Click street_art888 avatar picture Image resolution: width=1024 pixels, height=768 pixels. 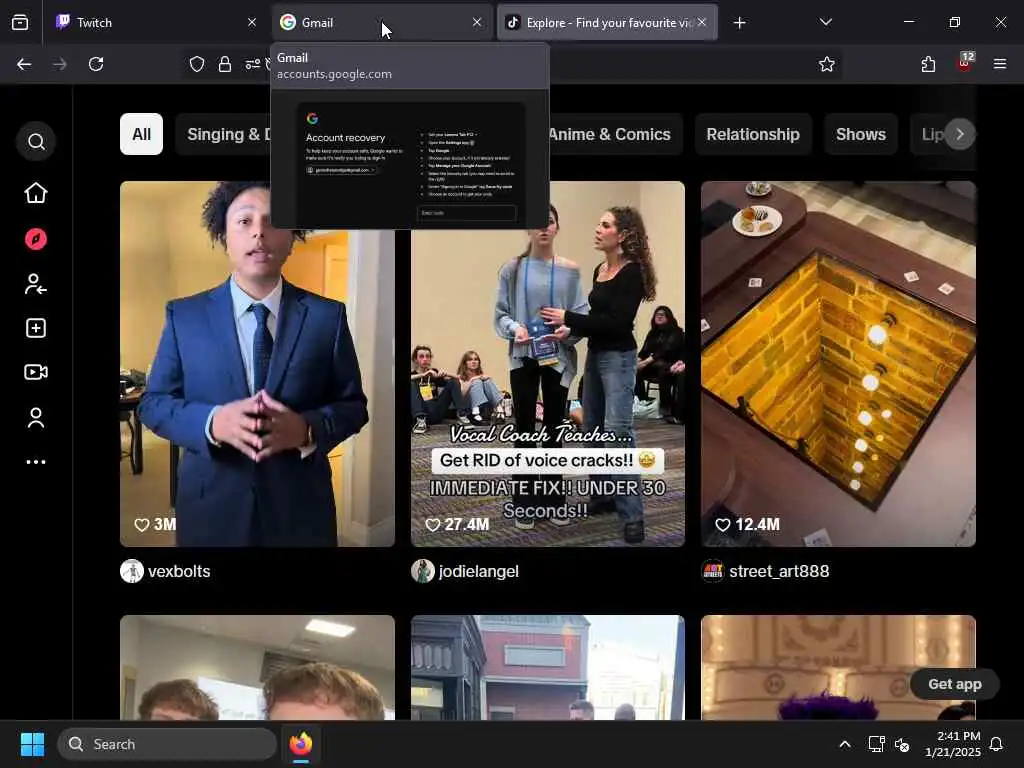713,571
